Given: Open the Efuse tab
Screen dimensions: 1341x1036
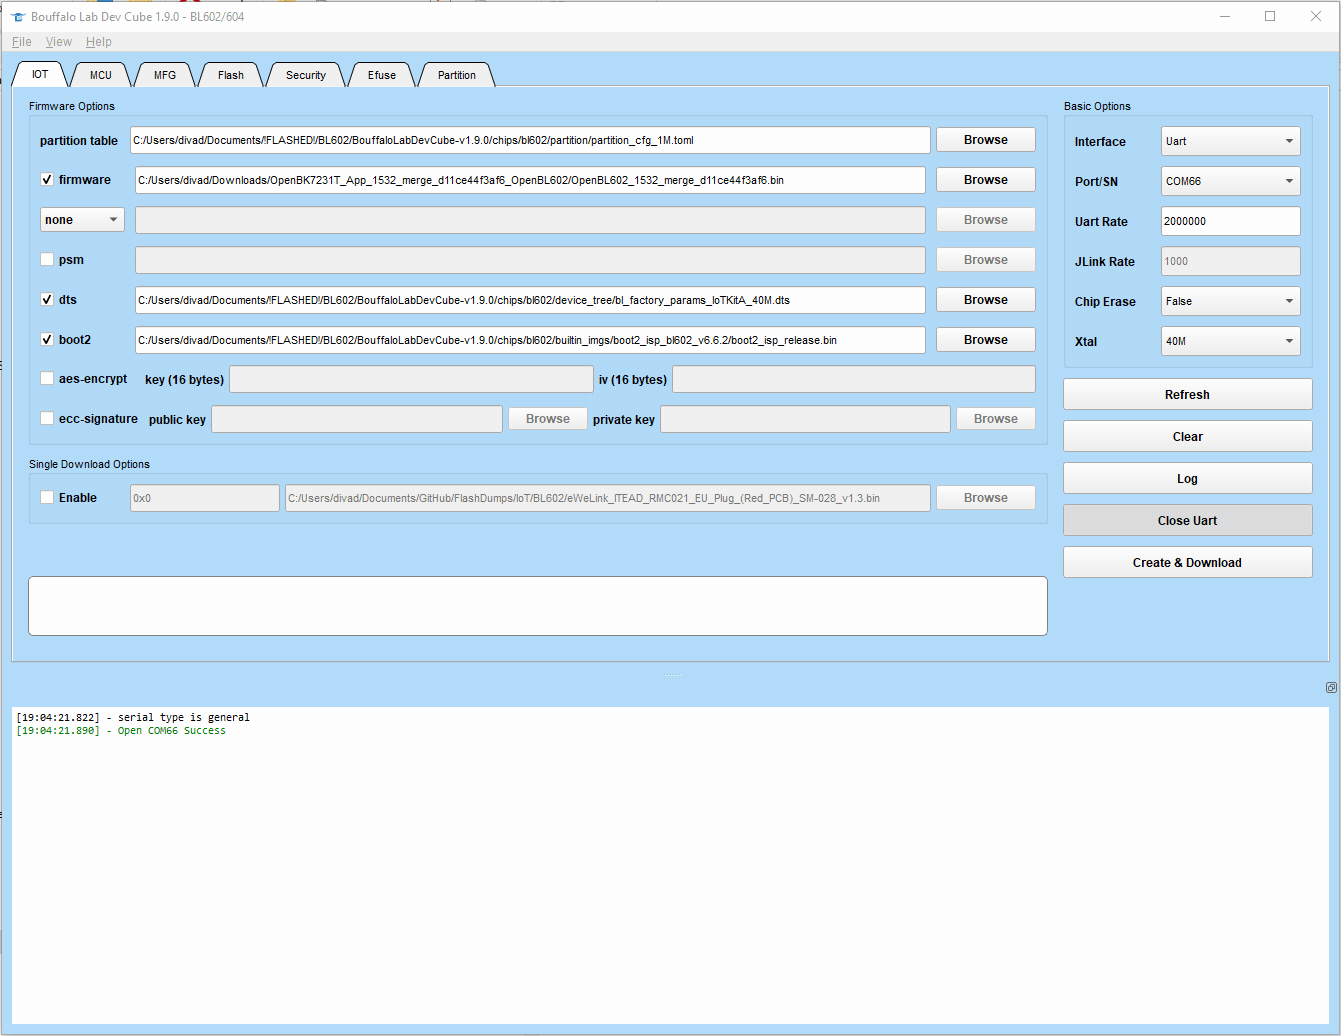Looking at the screenshot, I should 382,75.
